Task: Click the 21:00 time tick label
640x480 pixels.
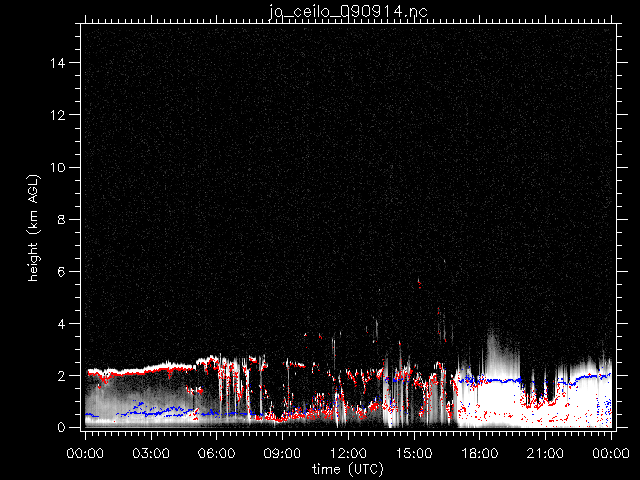Action: pos(546,453)
